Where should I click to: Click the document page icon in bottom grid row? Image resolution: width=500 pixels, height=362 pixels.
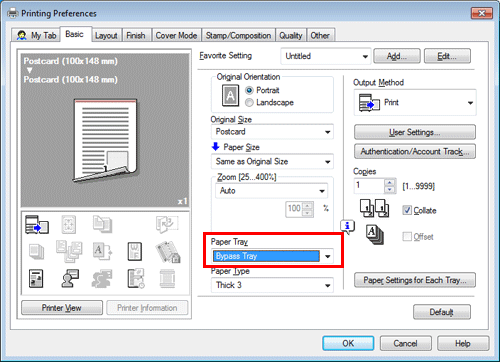click(x=36, y=279)
